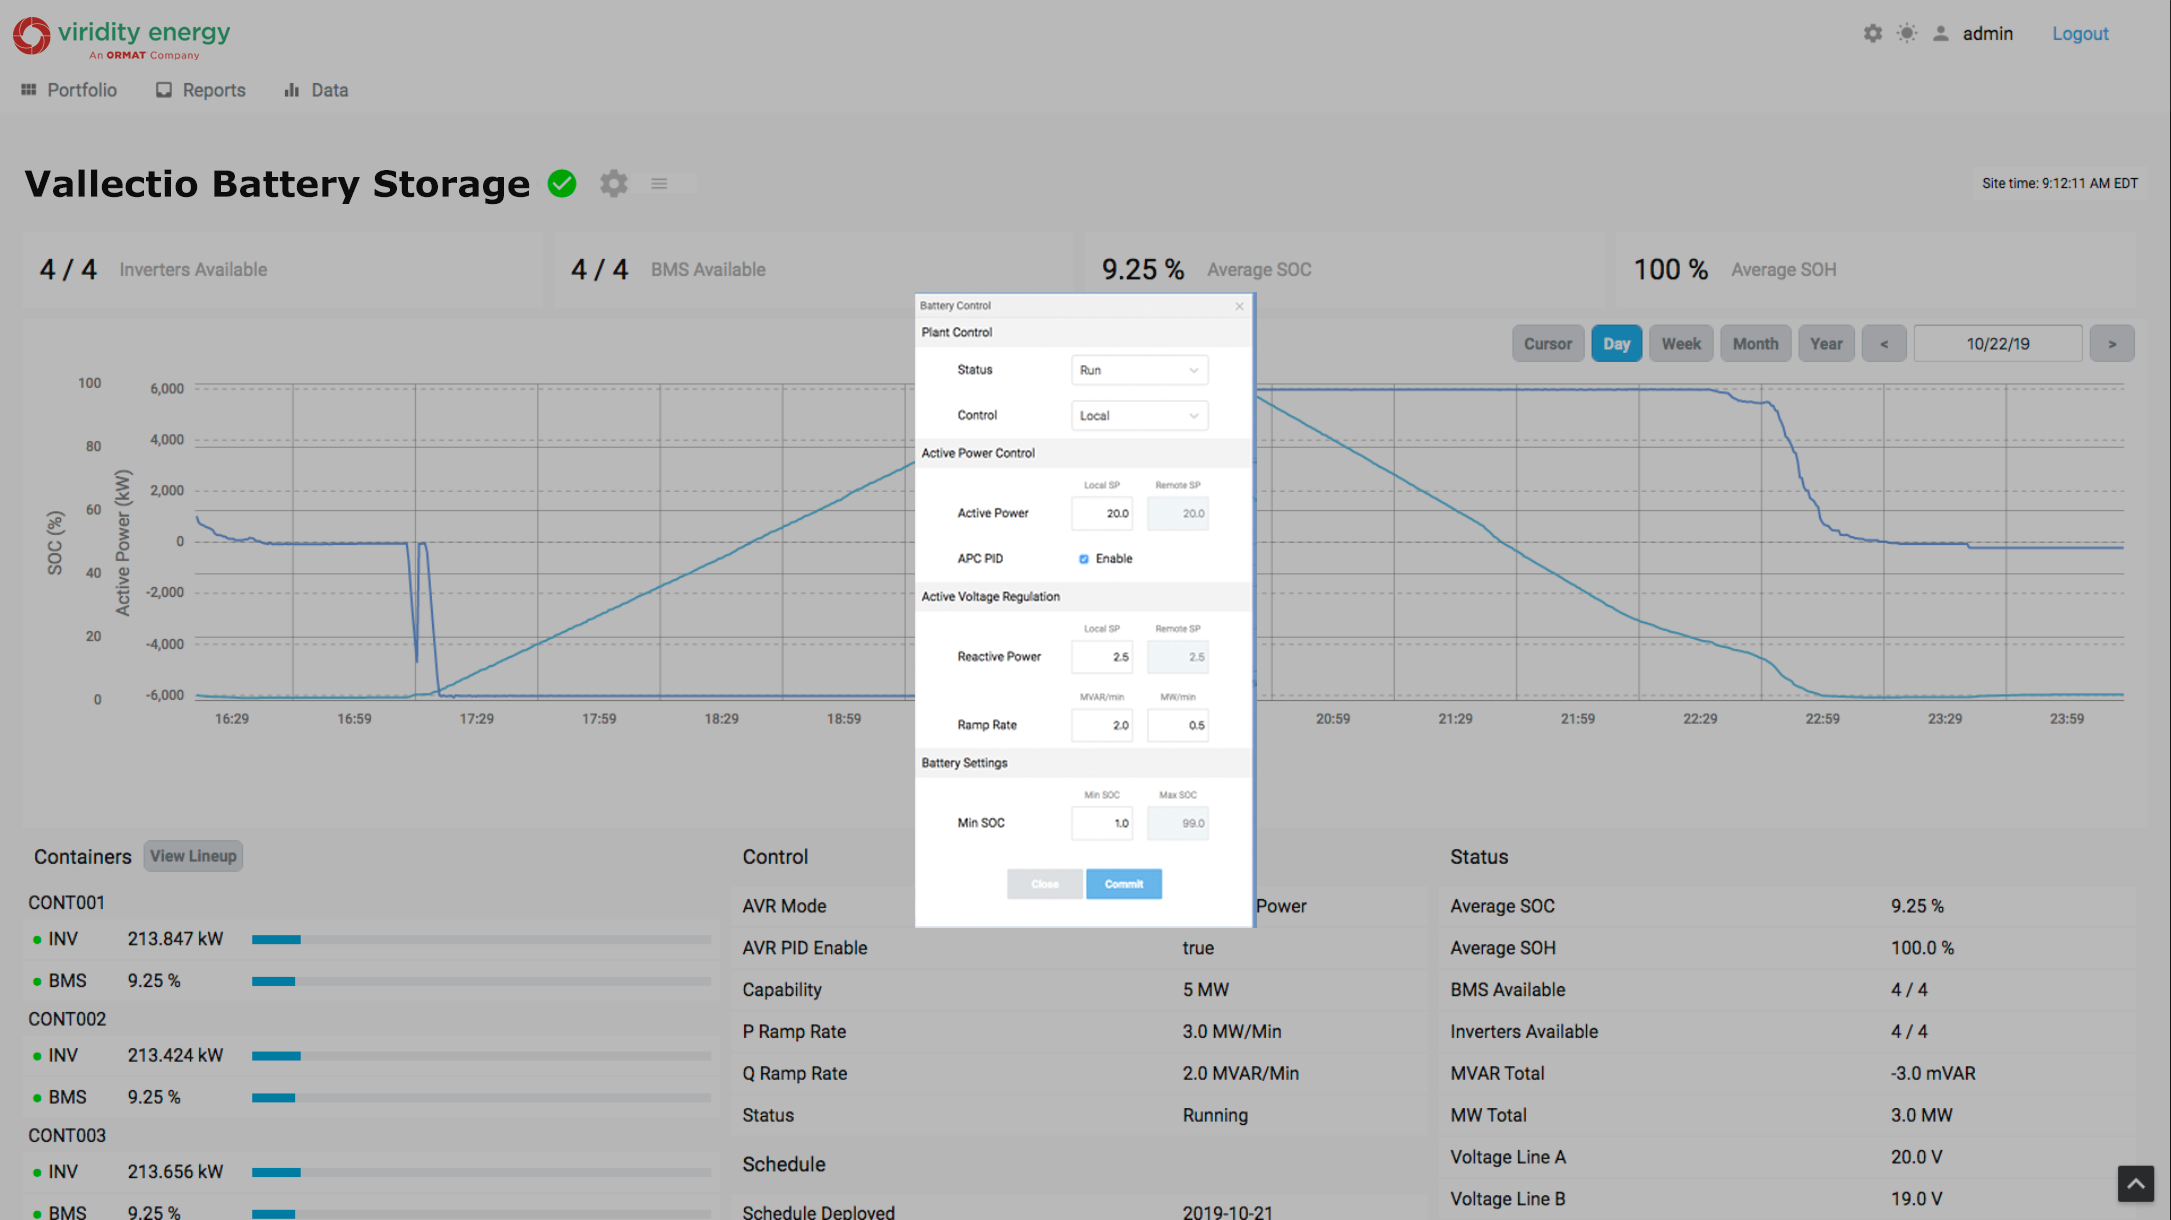Open site settings gear beside title
The height and width of the screenshot is (1220, 2171).
tap(613, 183)
